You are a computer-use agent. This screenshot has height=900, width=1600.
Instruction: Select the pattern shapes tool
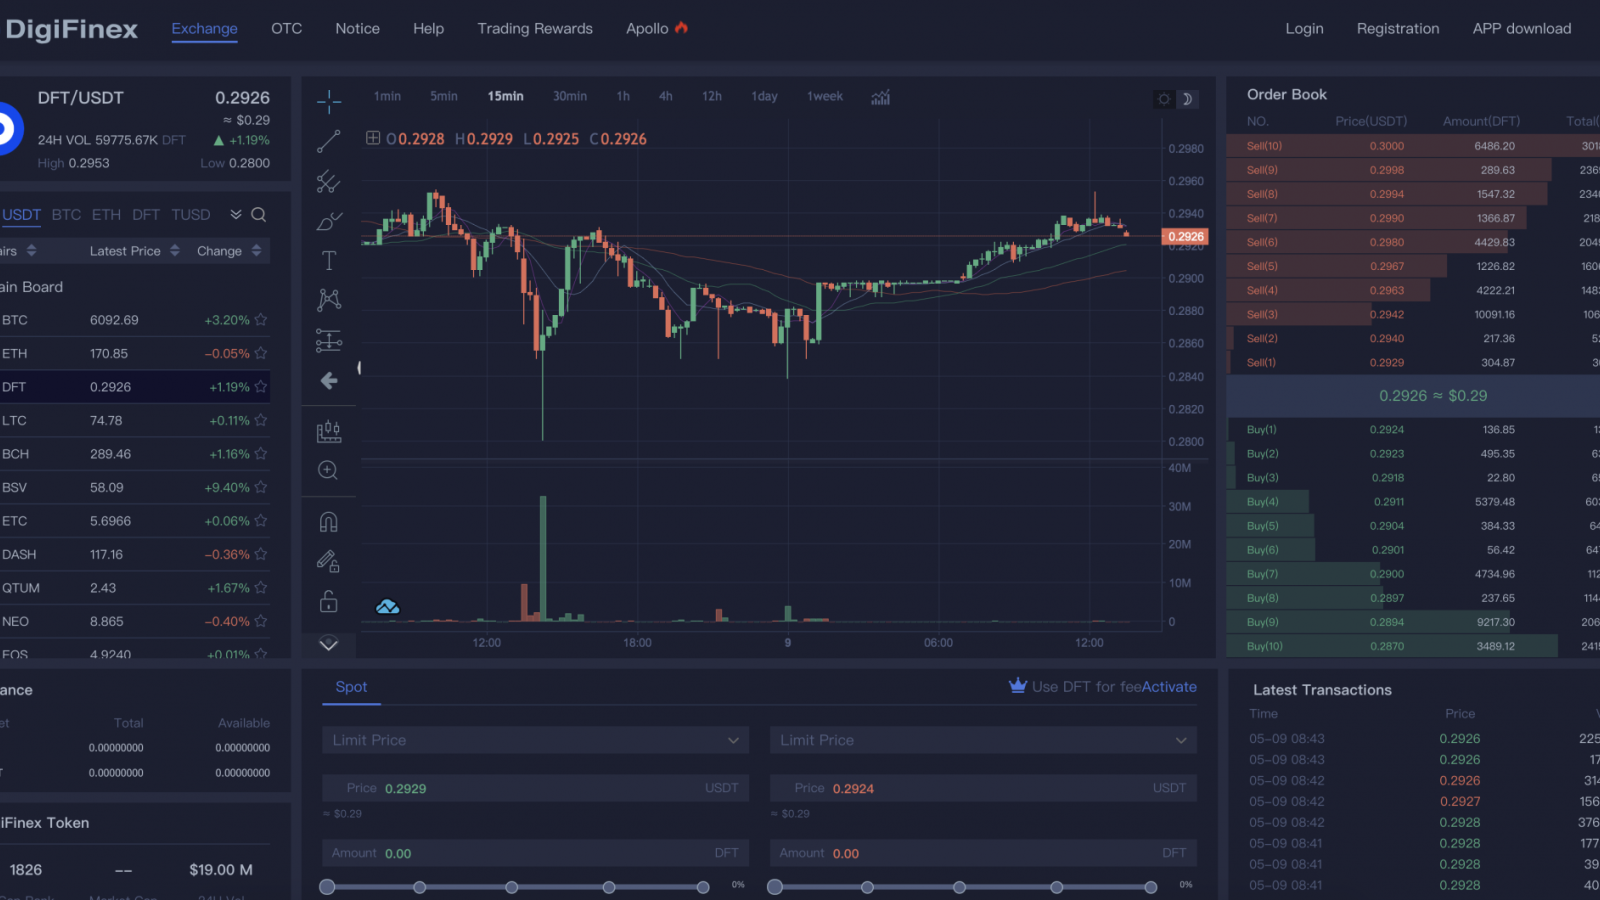[x=329, y=300]
